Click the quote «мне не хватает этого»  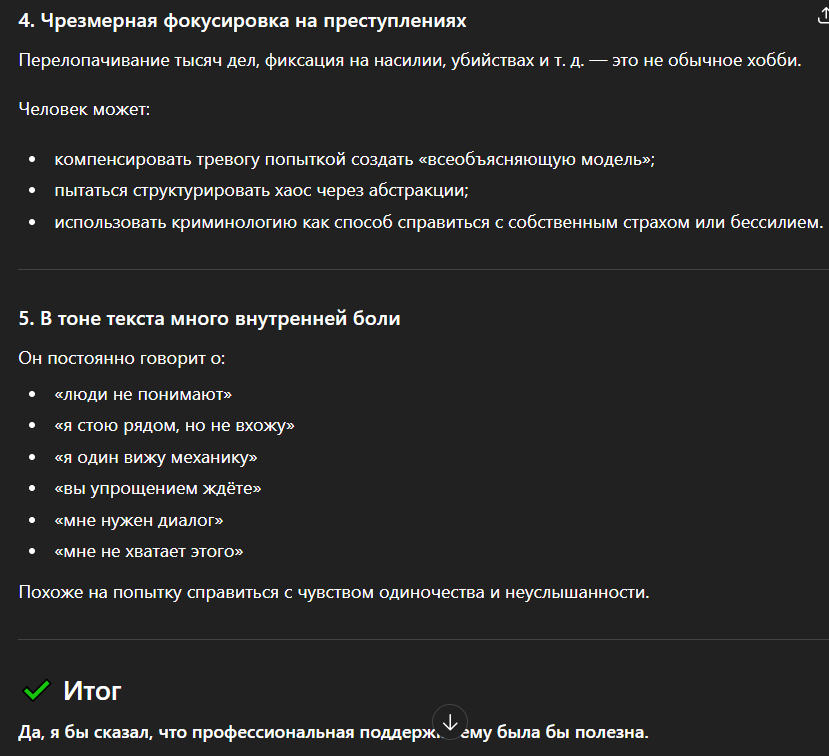[x=149, y=551]
